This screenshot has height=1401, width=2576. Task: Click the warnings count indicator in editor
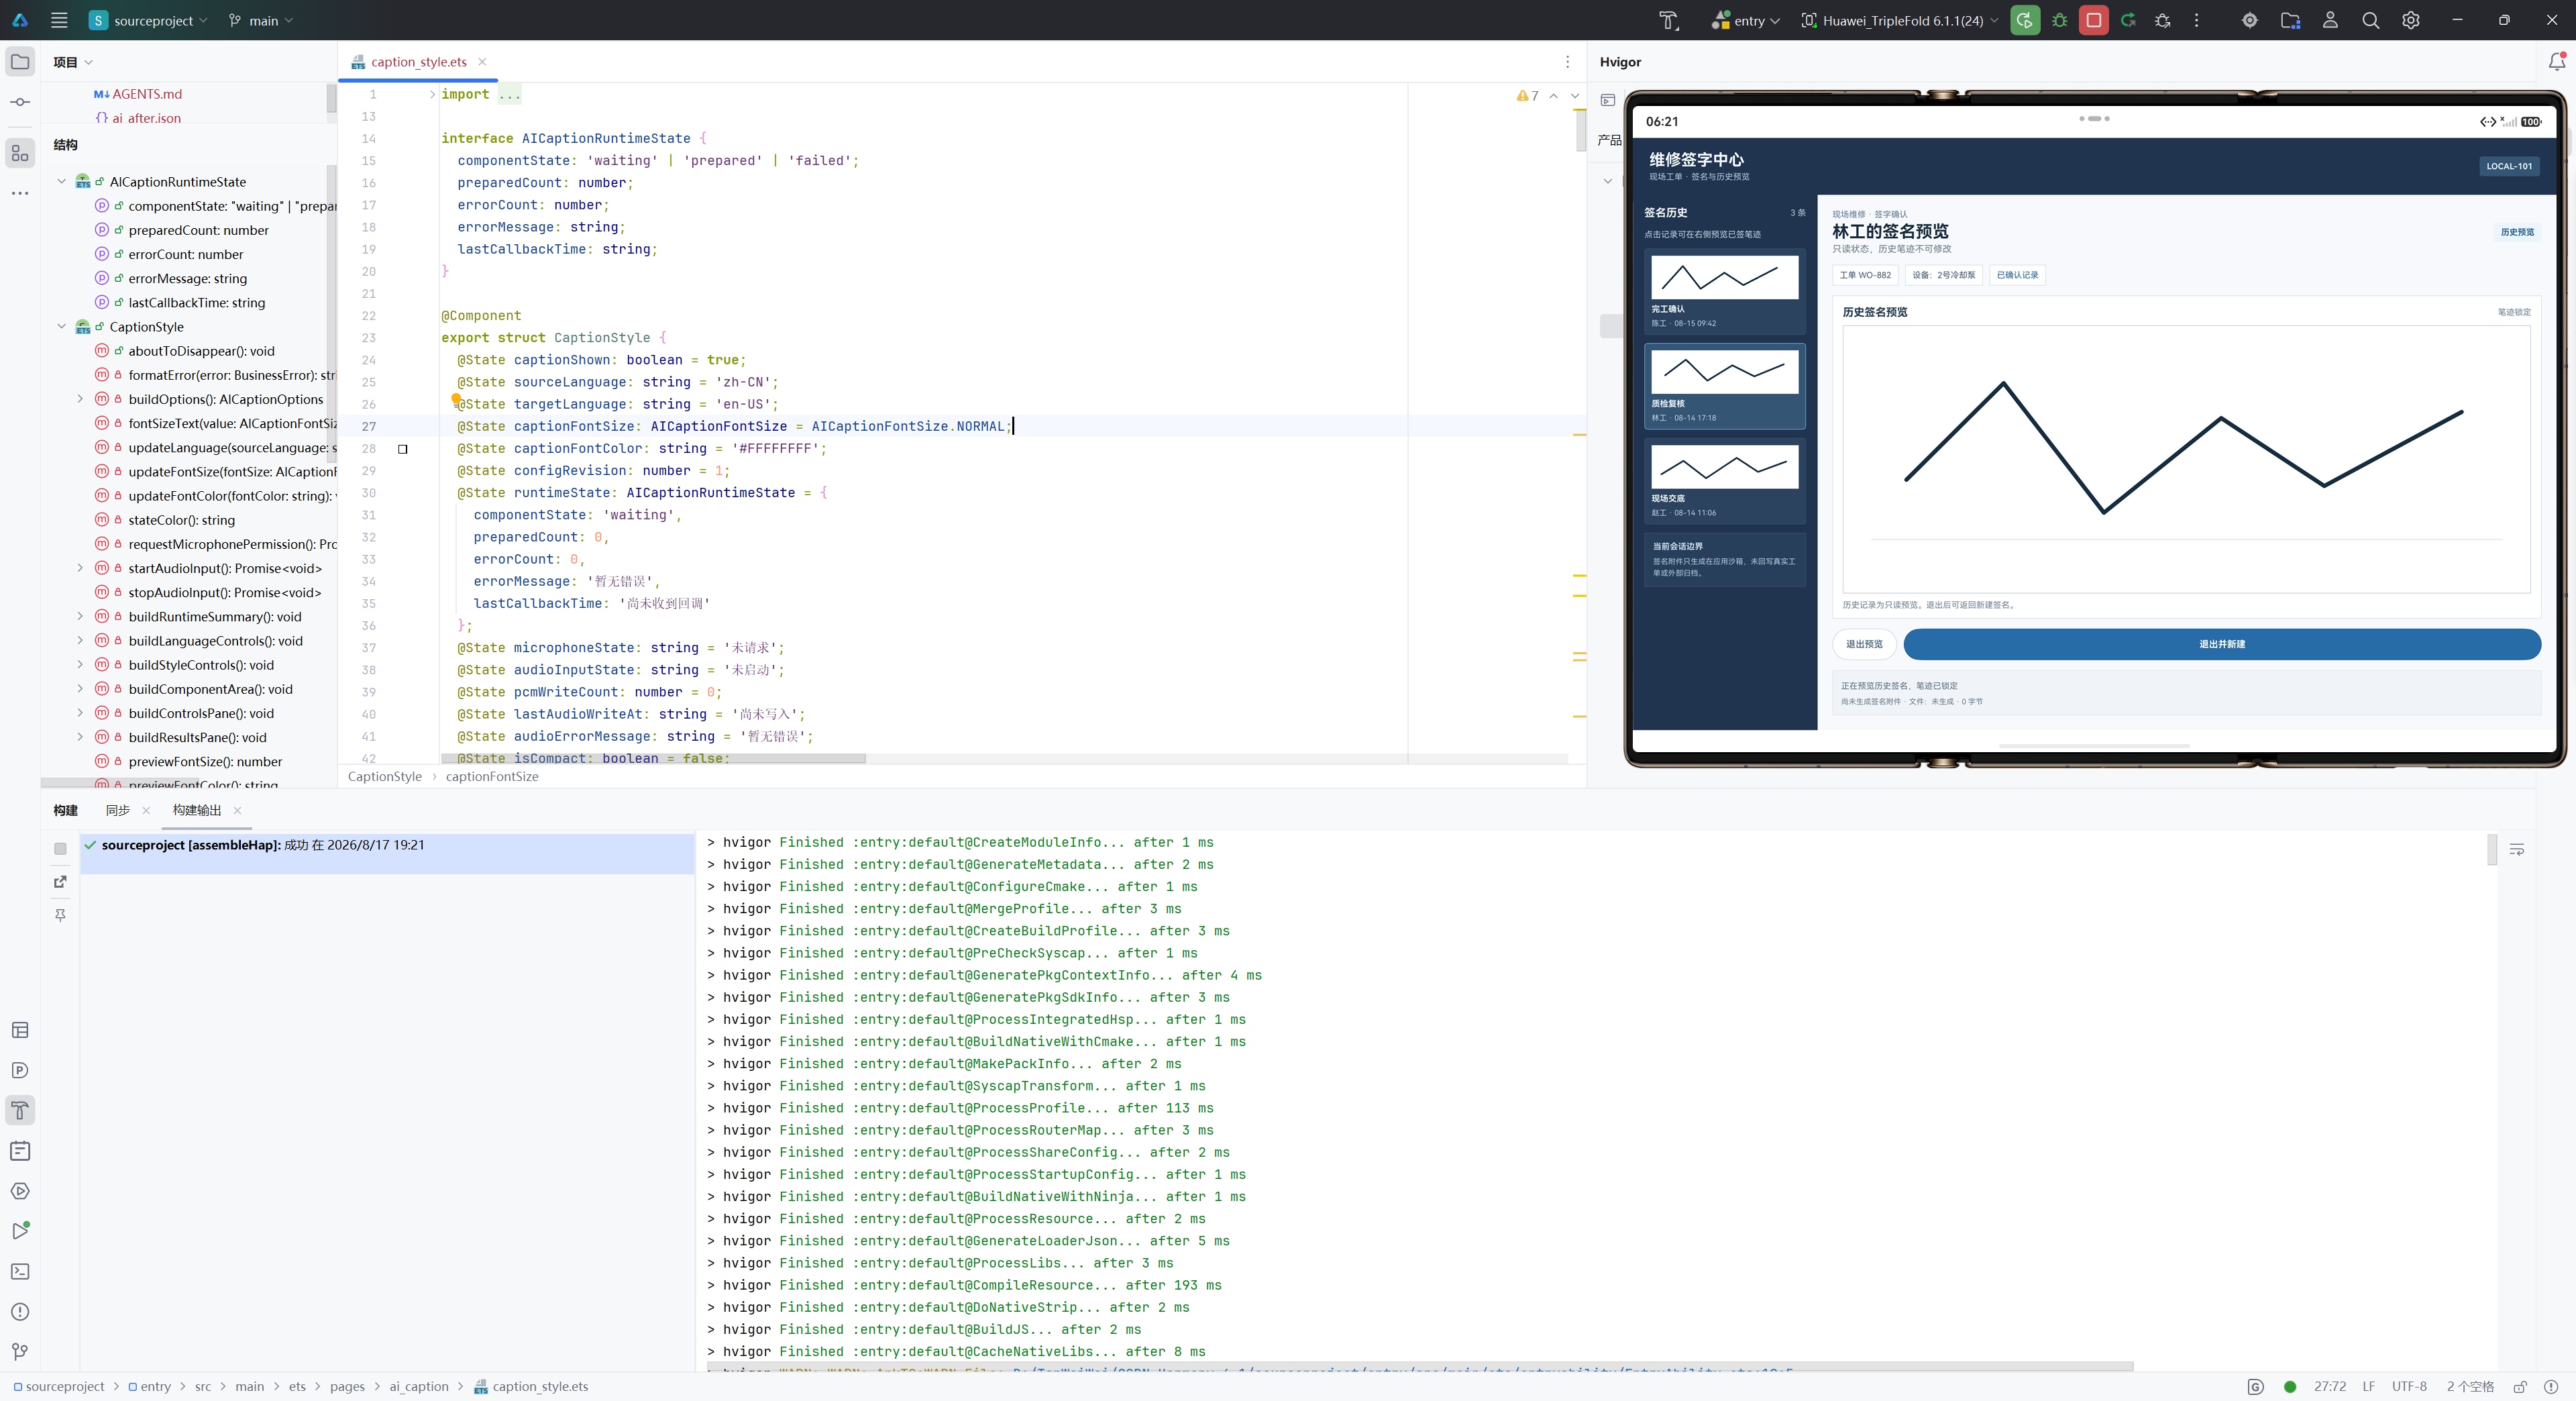1527,96
